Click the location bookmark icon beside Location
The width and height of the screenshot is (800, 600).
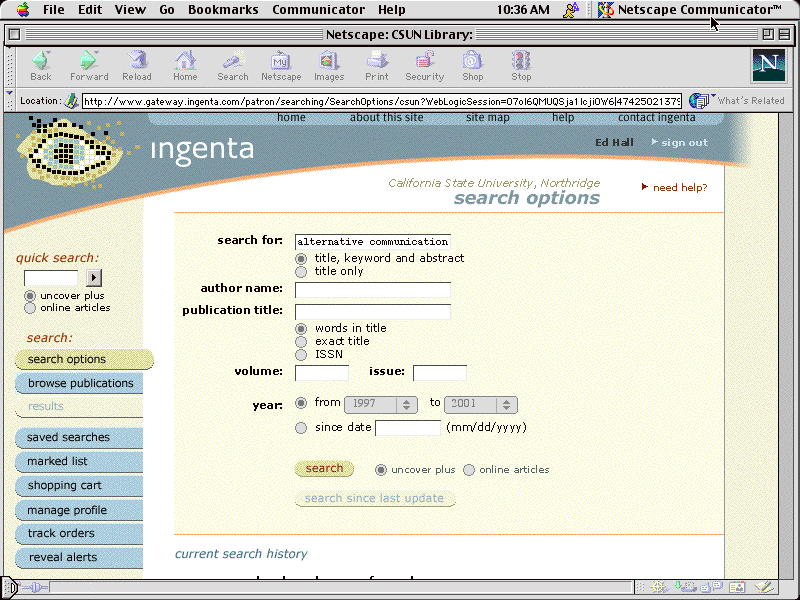71,101
